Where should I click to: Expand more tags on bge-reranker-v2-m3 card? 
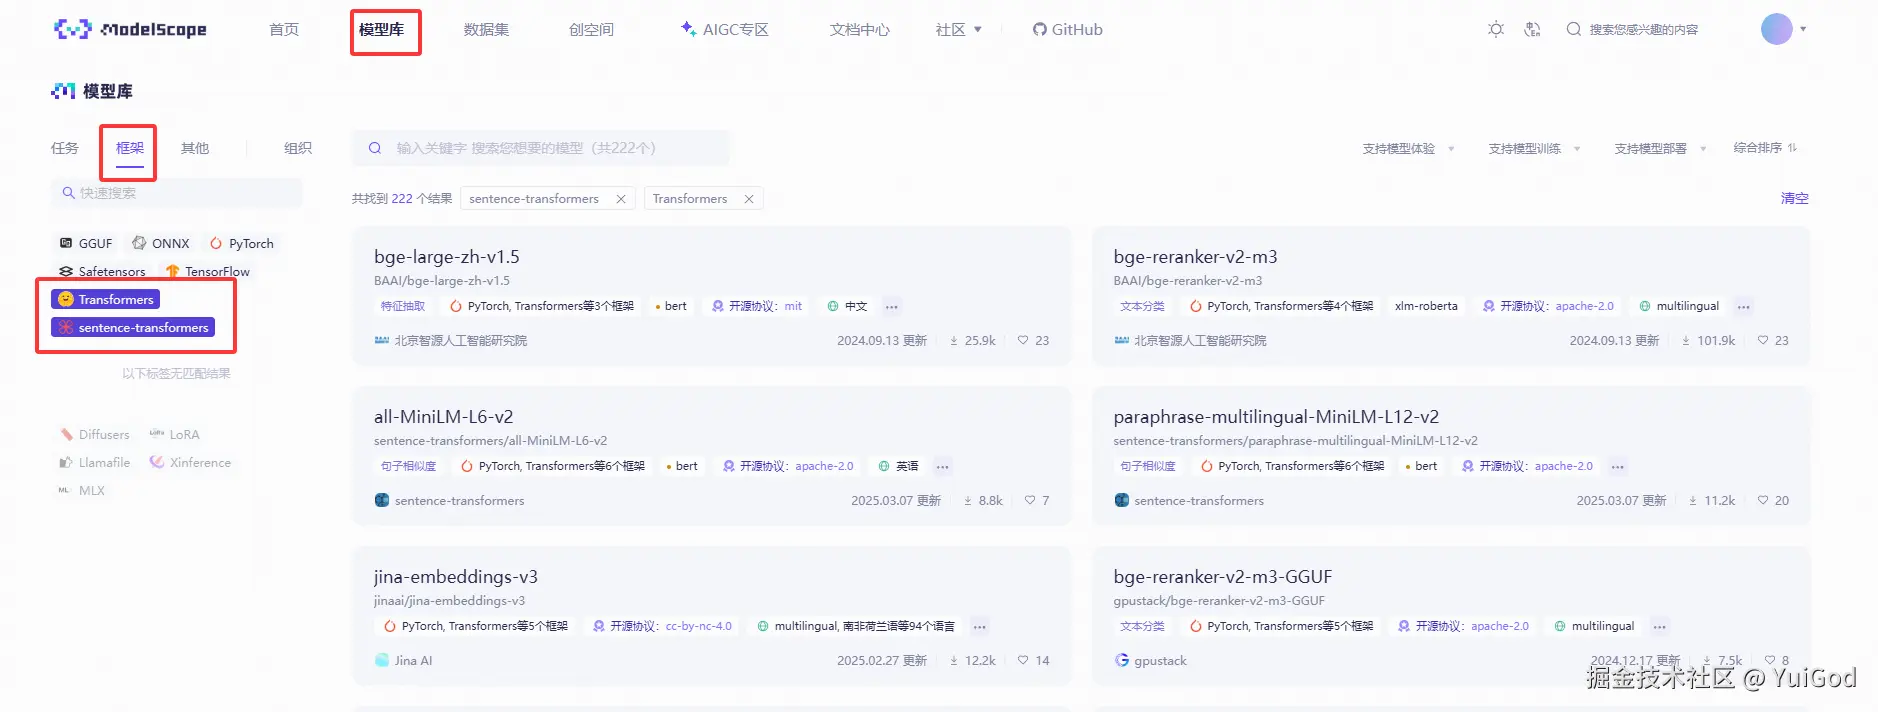(1744, 307)
